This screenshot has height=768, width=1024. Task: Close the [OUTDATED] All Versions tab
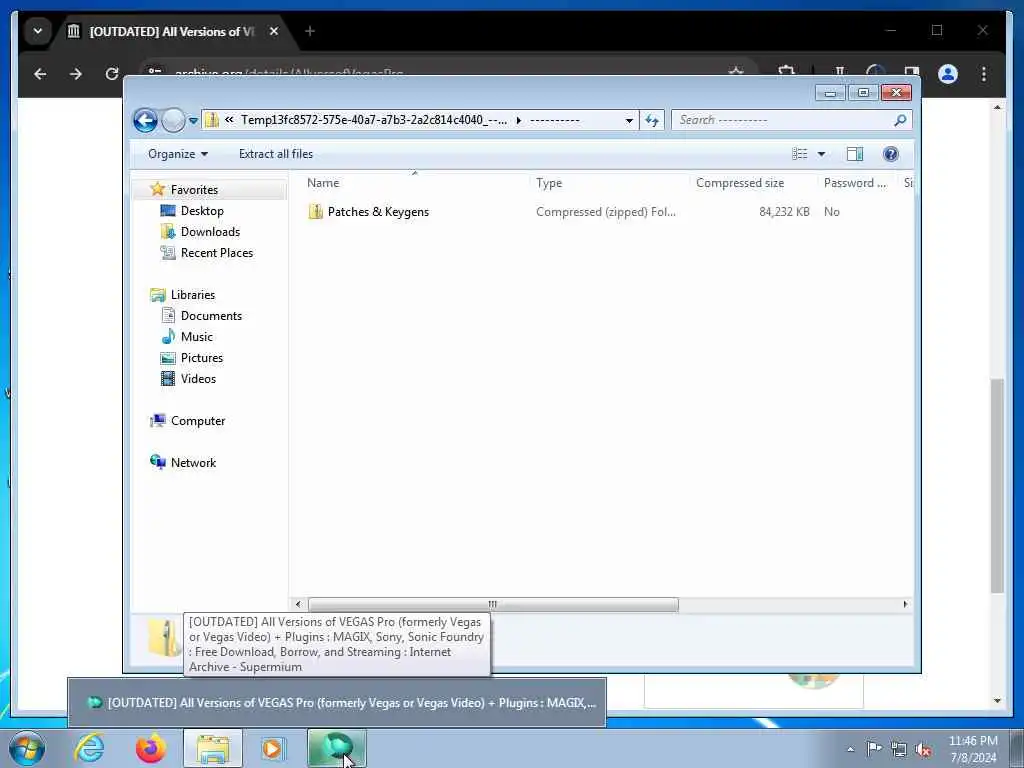[x=274, y=31]
